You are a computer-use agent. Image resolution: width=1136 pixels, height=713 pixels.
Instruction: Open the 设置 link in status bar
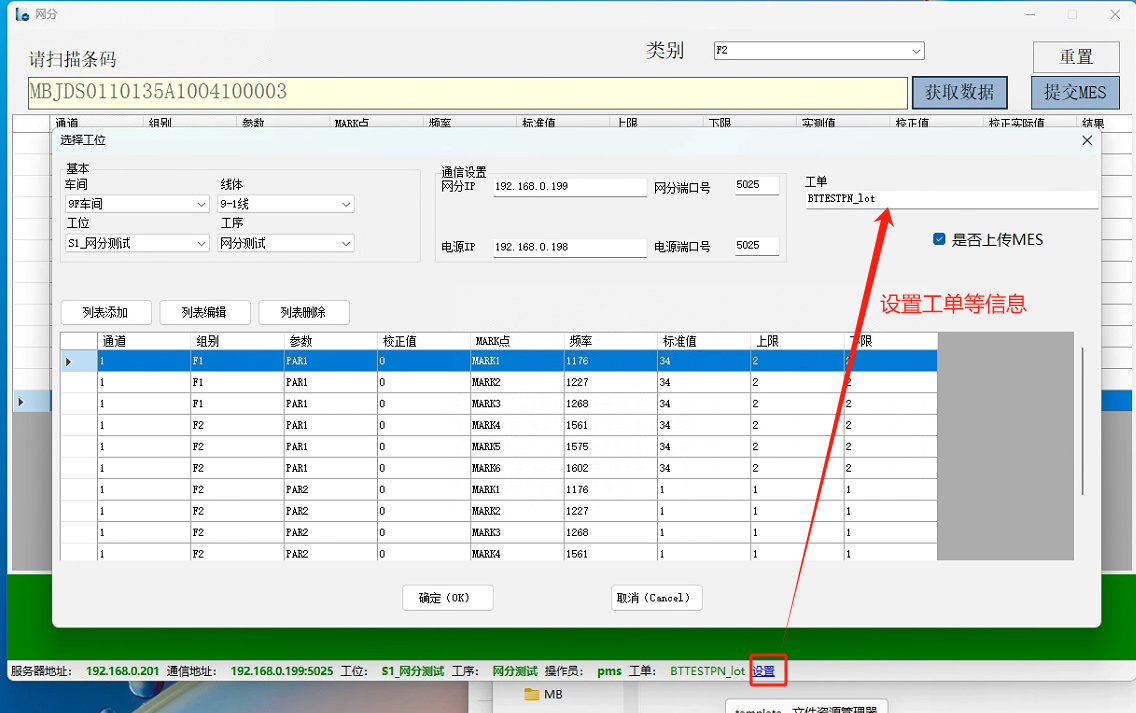point(763,671)
